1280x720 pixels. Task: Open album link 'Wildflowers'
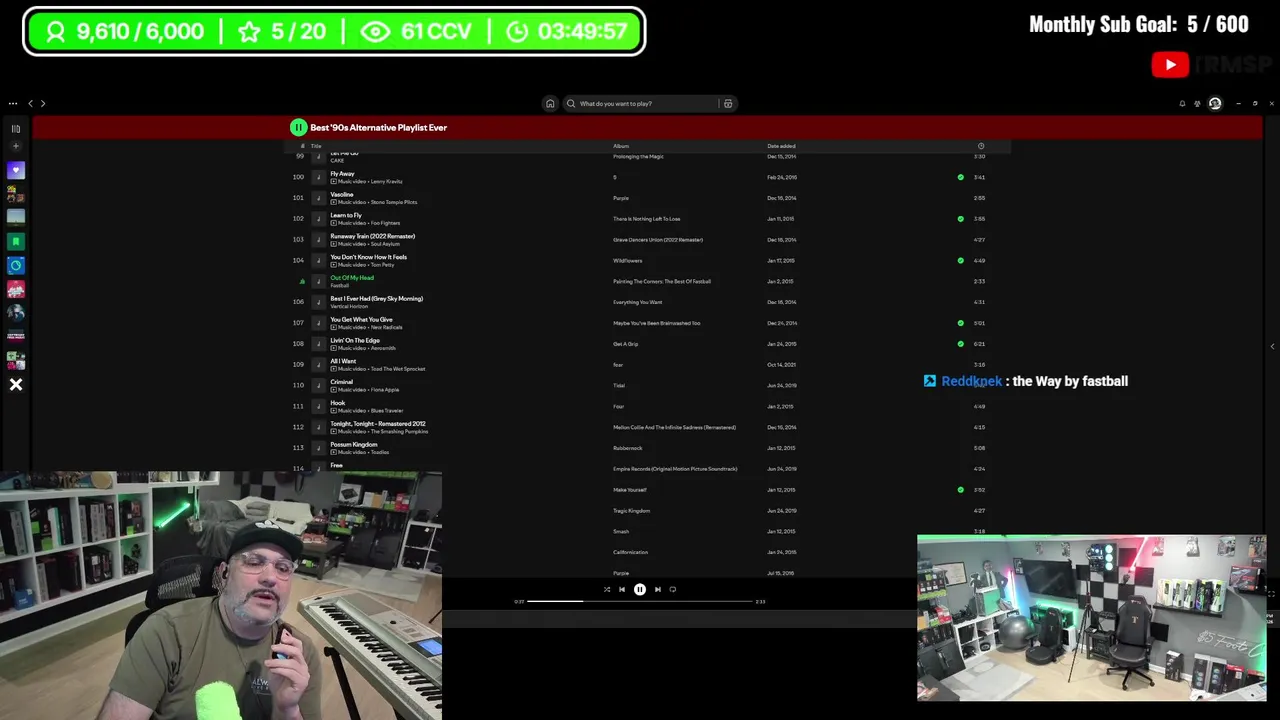pyautogui.click(x=628, y=260)
